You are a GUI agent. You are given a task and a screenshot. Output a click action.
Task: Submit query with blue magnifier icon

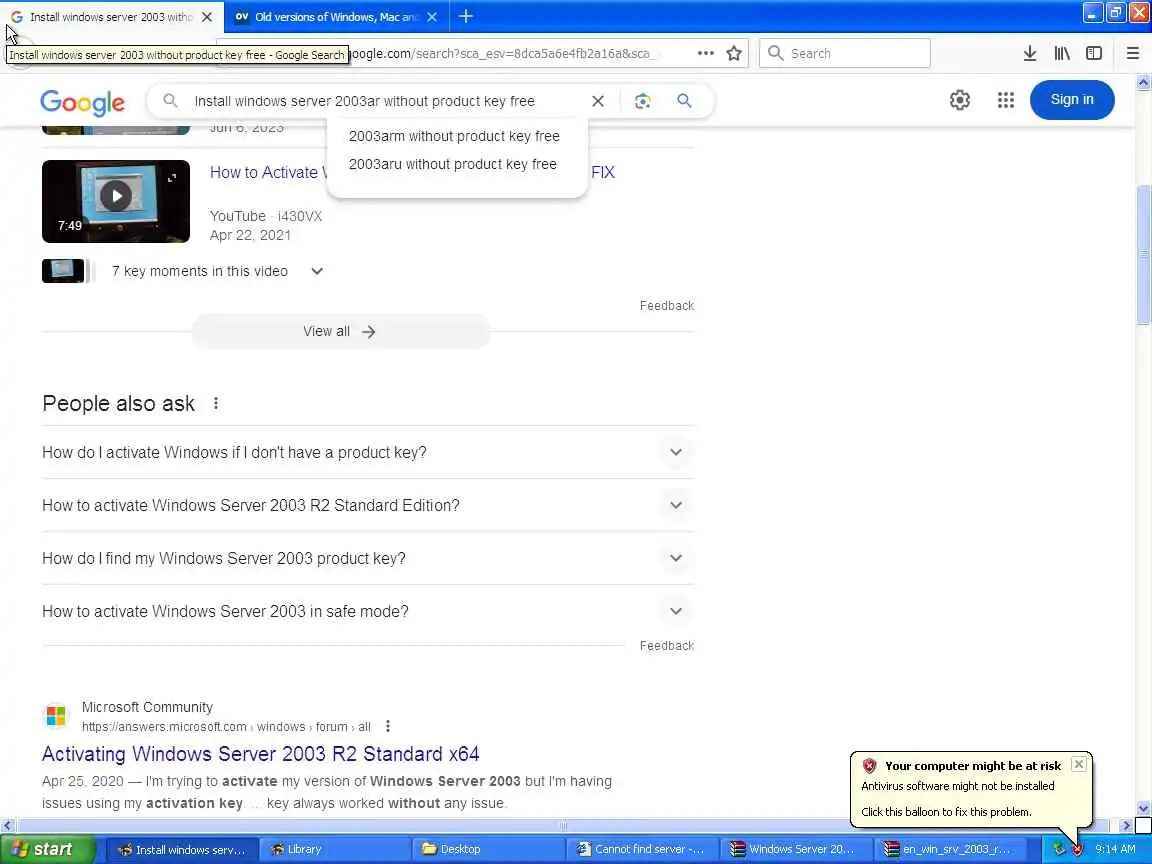click(684, 101)
